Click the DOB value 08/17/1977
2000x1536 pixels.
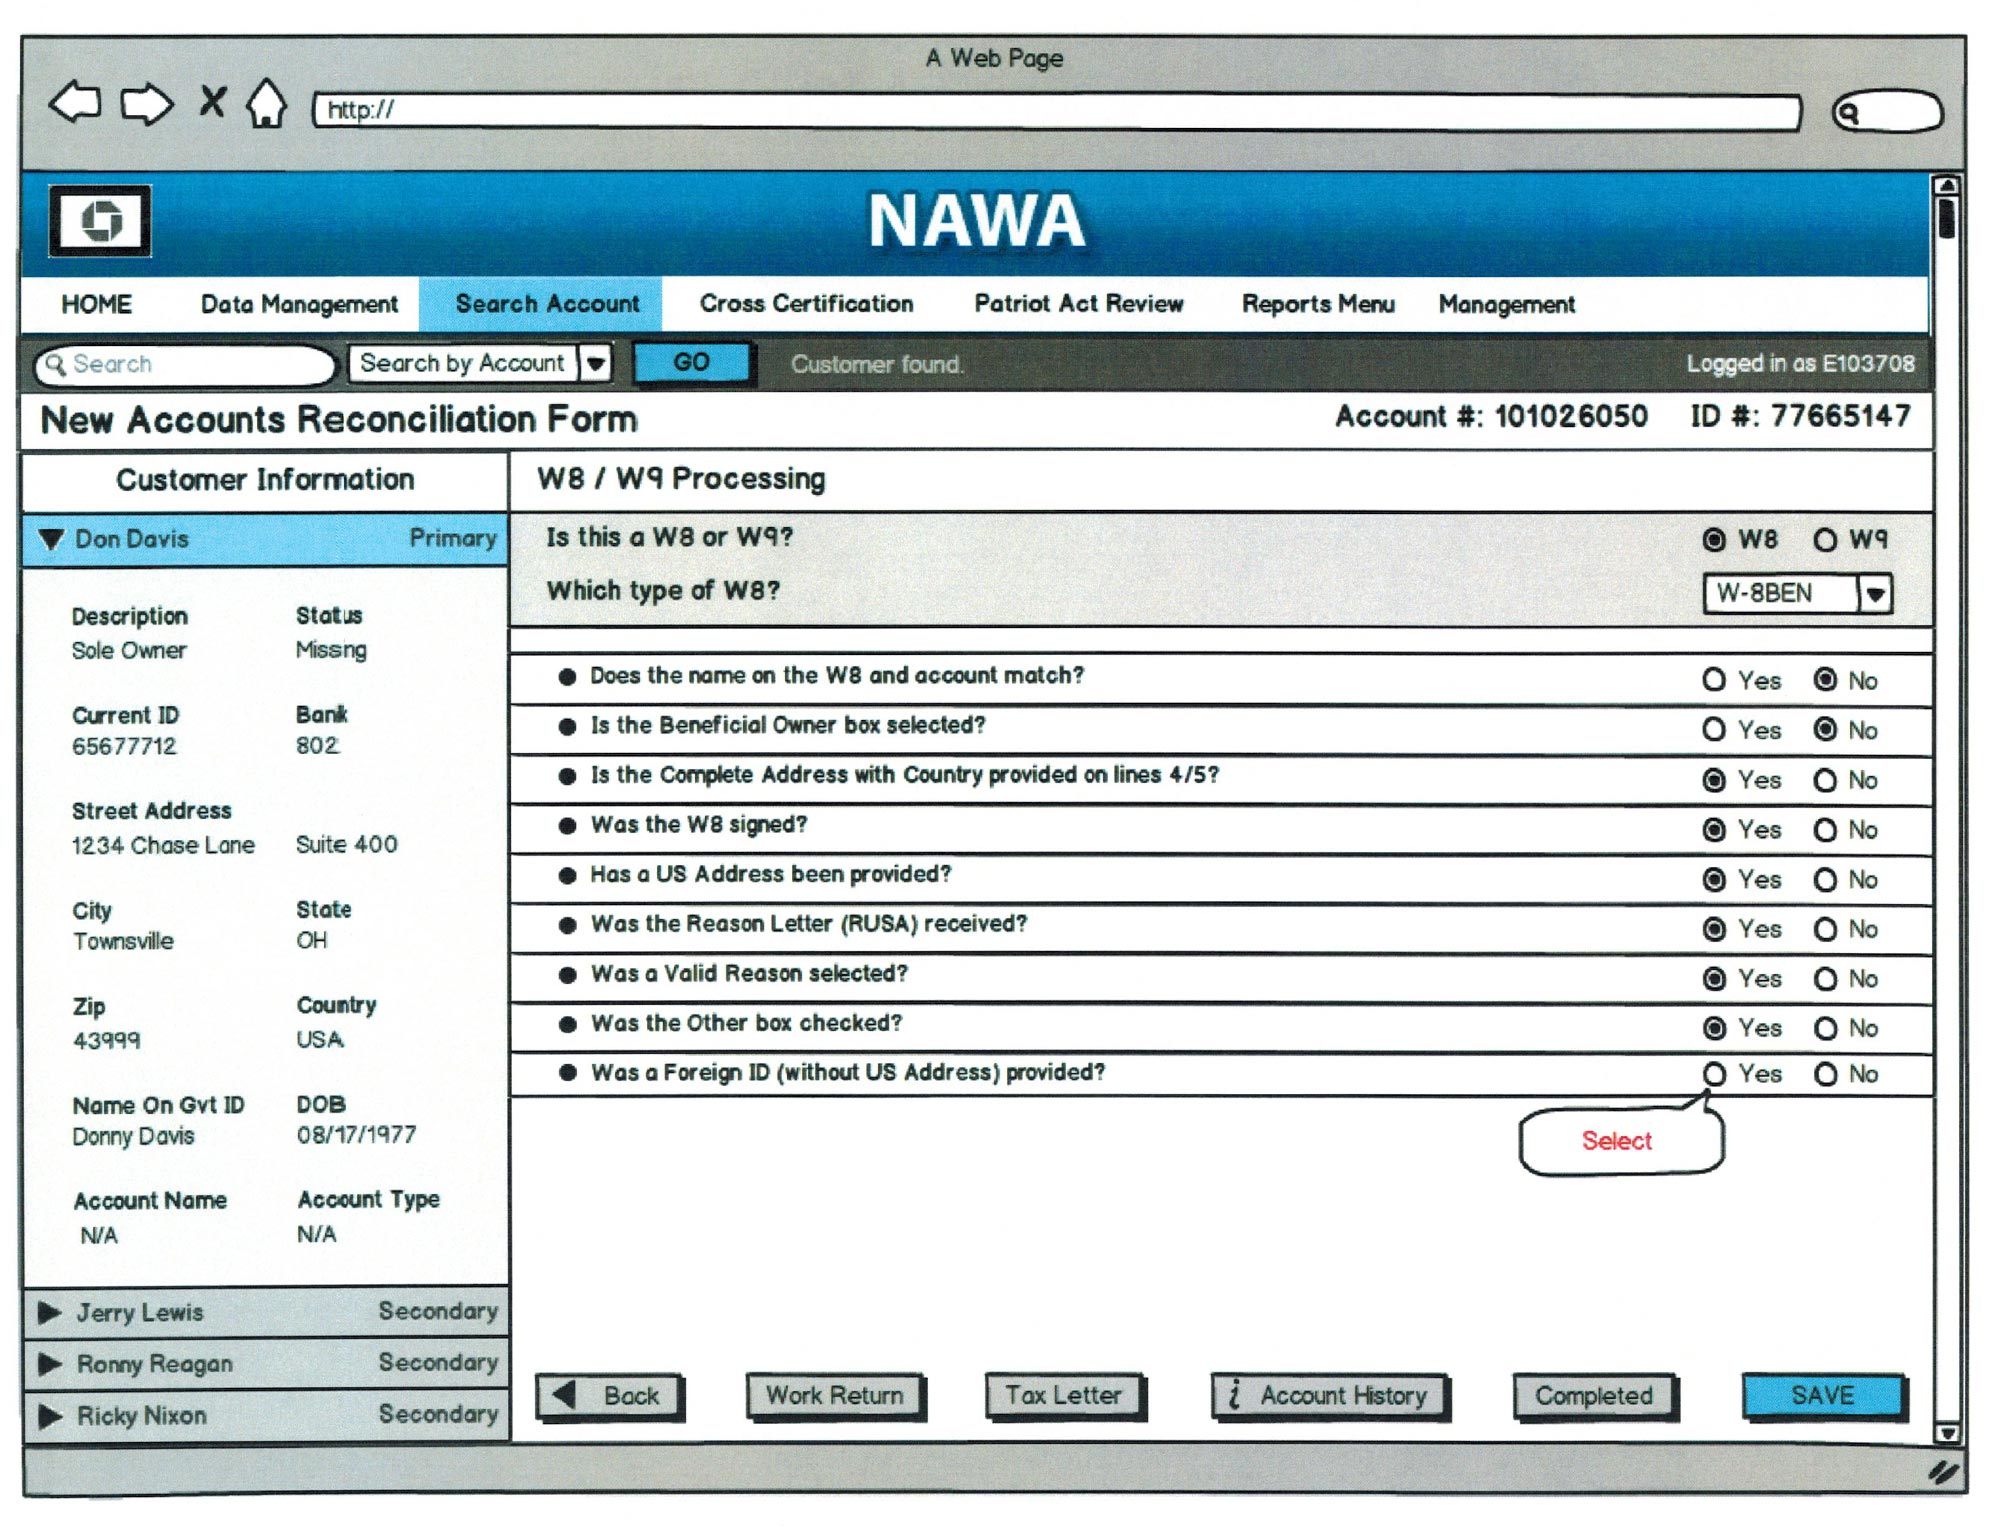(x=356, y=1136)
